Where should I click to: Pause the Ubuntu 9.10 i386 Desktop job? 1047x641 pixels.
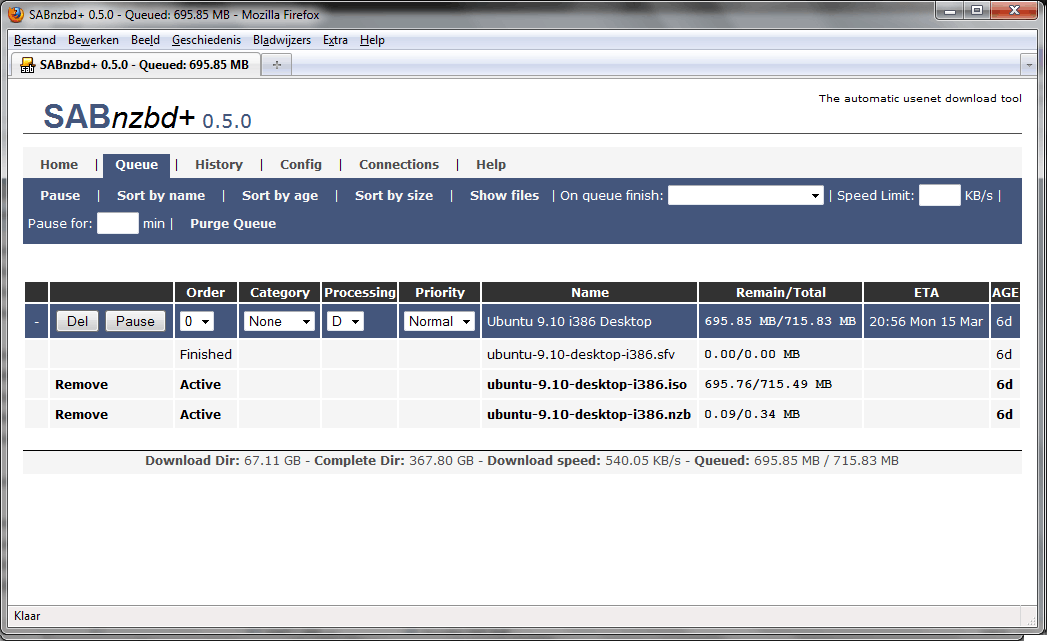135,321
